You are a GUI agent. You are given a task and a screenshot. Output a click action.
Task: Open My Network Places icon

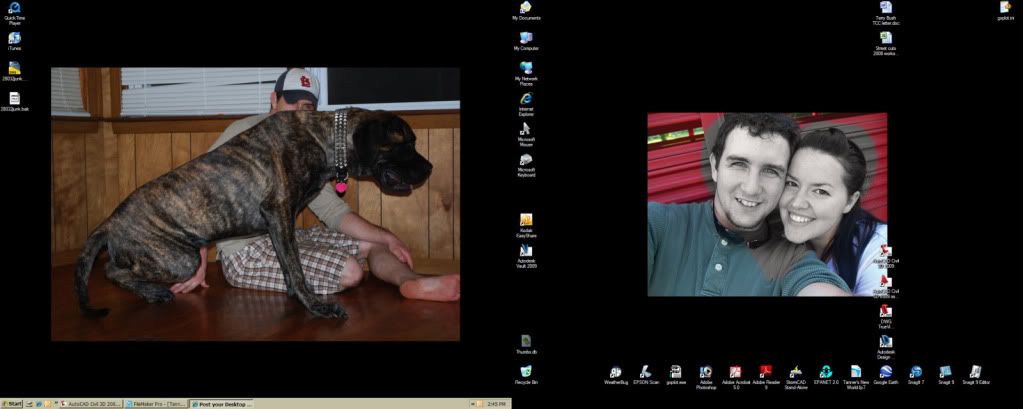526,73
